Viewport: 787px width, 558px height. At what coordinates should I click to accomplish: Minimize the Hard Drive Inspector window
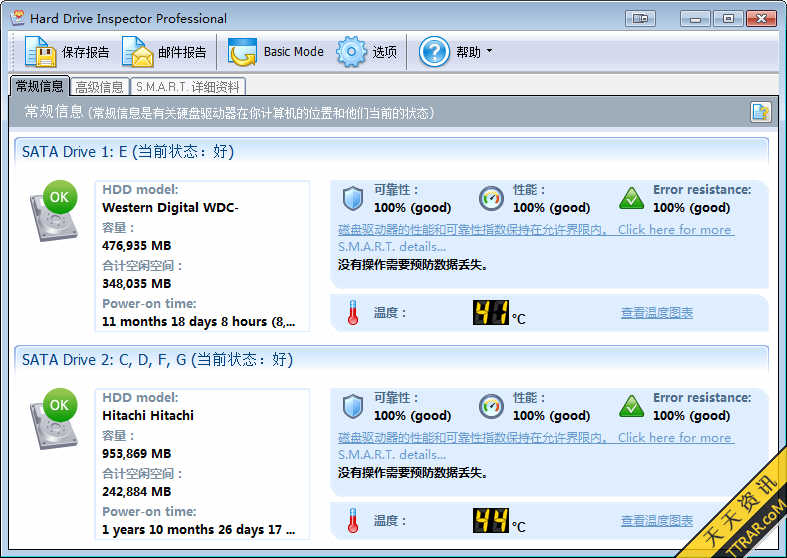[695, 19]
